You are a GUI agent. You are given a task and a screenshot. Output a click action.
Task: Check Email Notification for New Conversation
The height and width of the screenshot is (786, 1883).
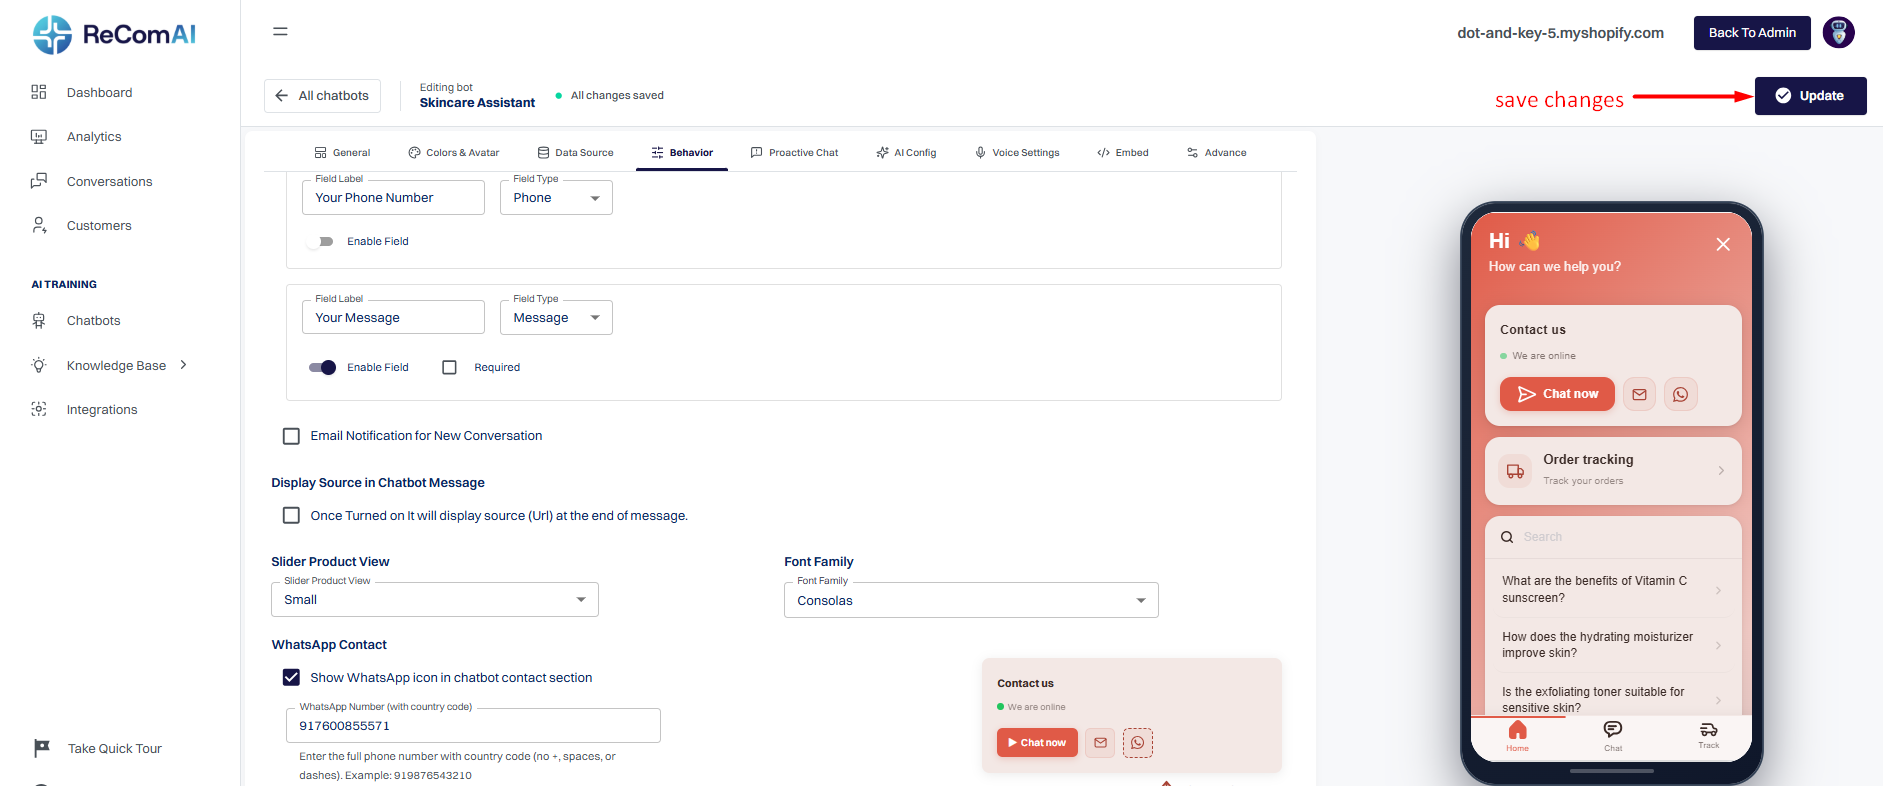coord(291,436)
